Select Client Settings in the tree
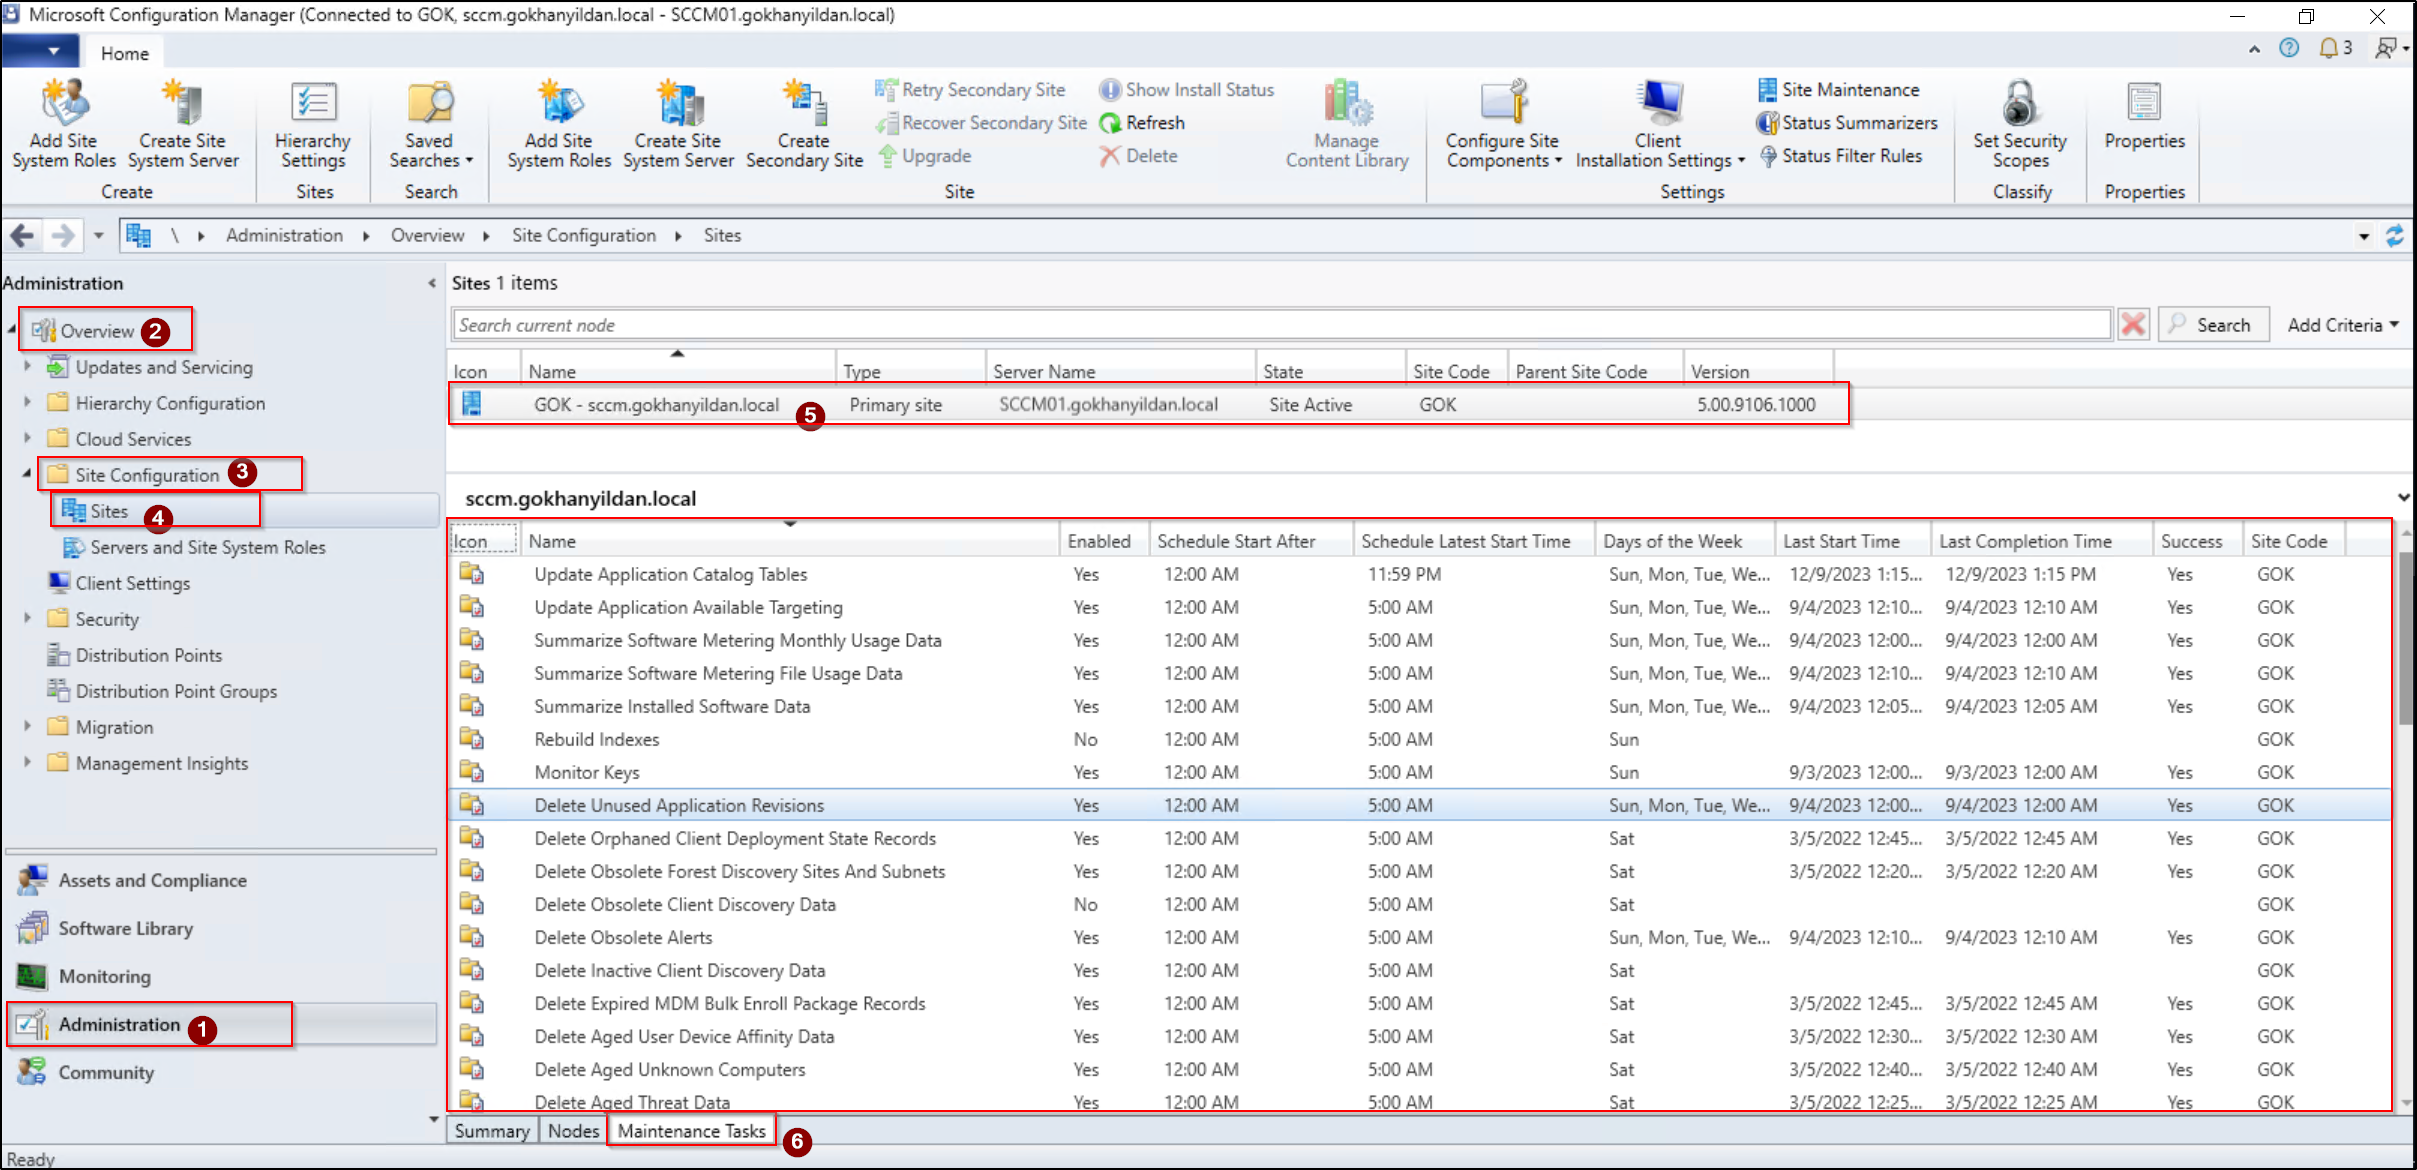The height and width of the screenshot is (1170, 2417). point(132,583)
